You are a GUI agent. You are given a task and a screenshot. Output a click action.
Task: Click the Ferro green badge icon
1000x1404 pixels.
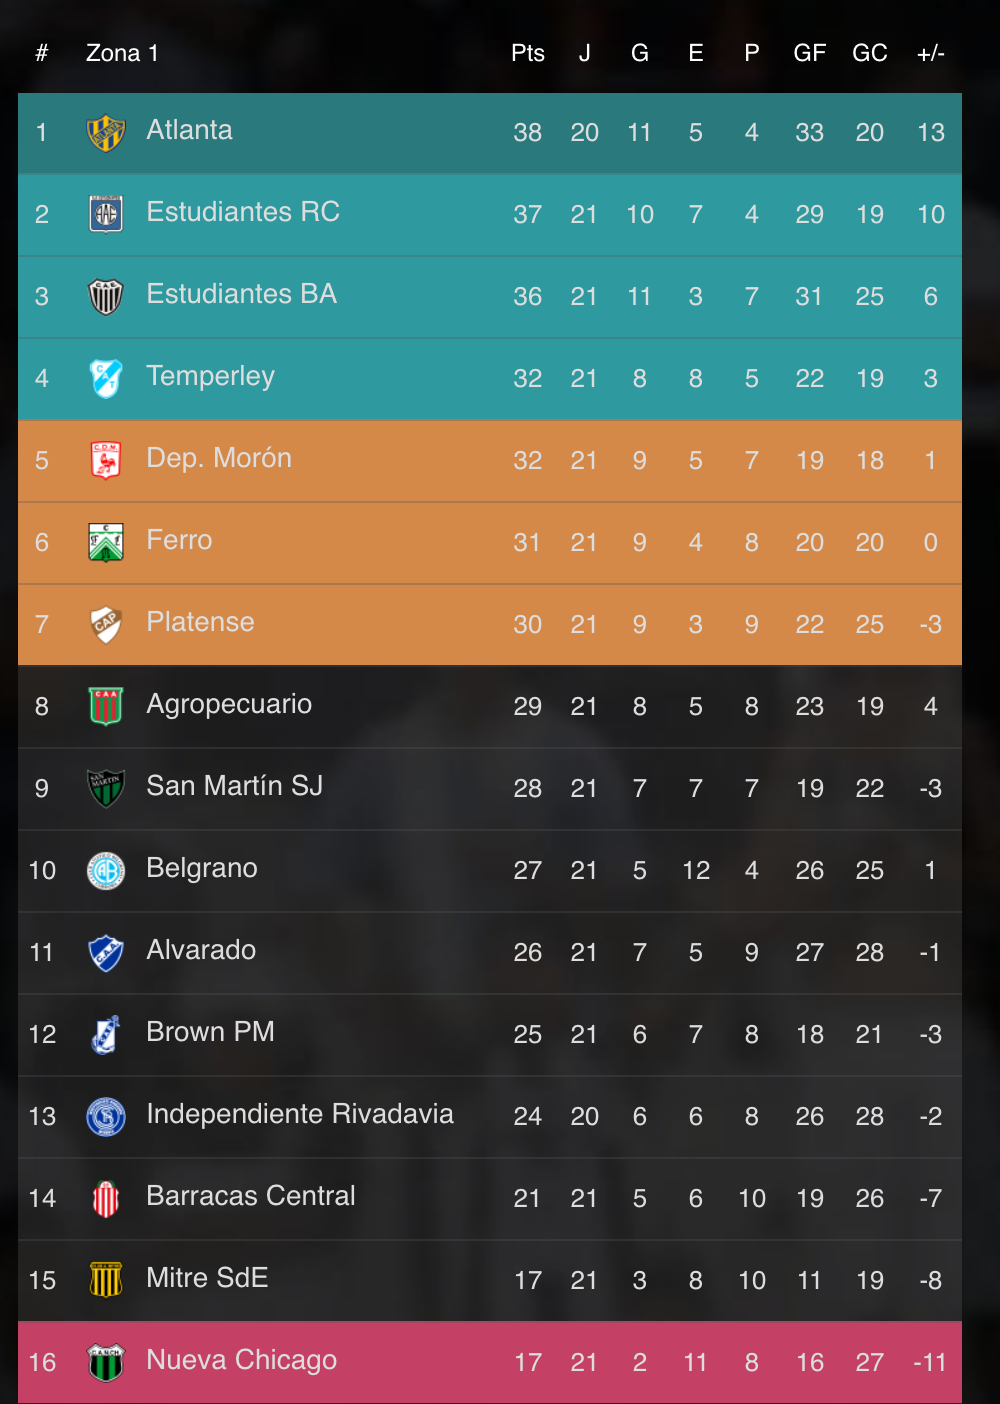[x=106, y=542]
